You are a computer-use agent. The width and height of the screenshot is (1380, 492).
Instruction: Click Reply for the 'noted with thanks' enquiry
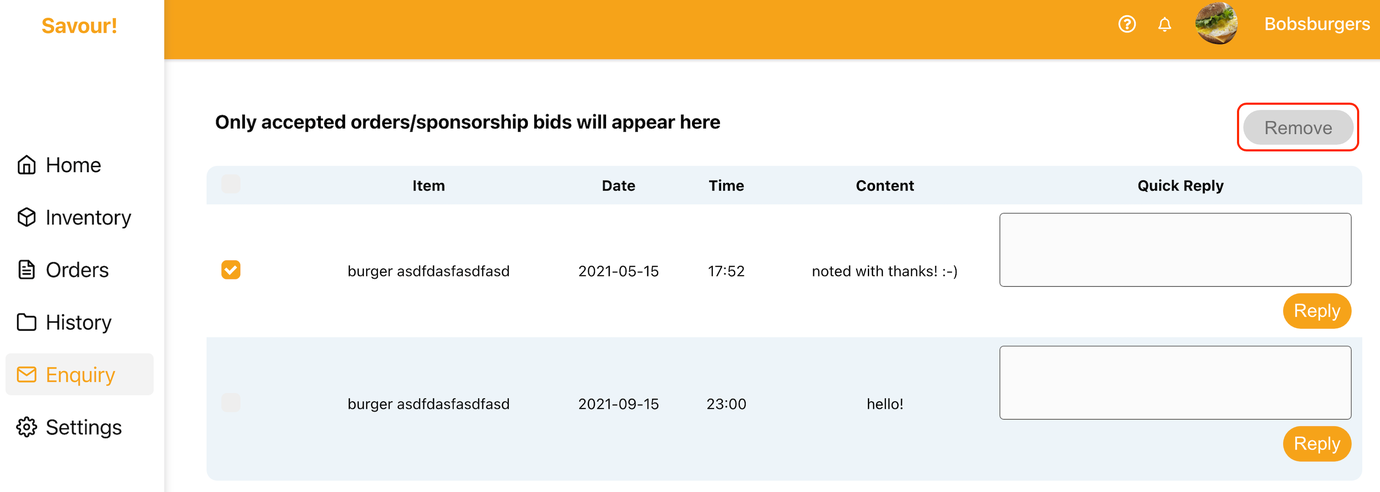1316,311
